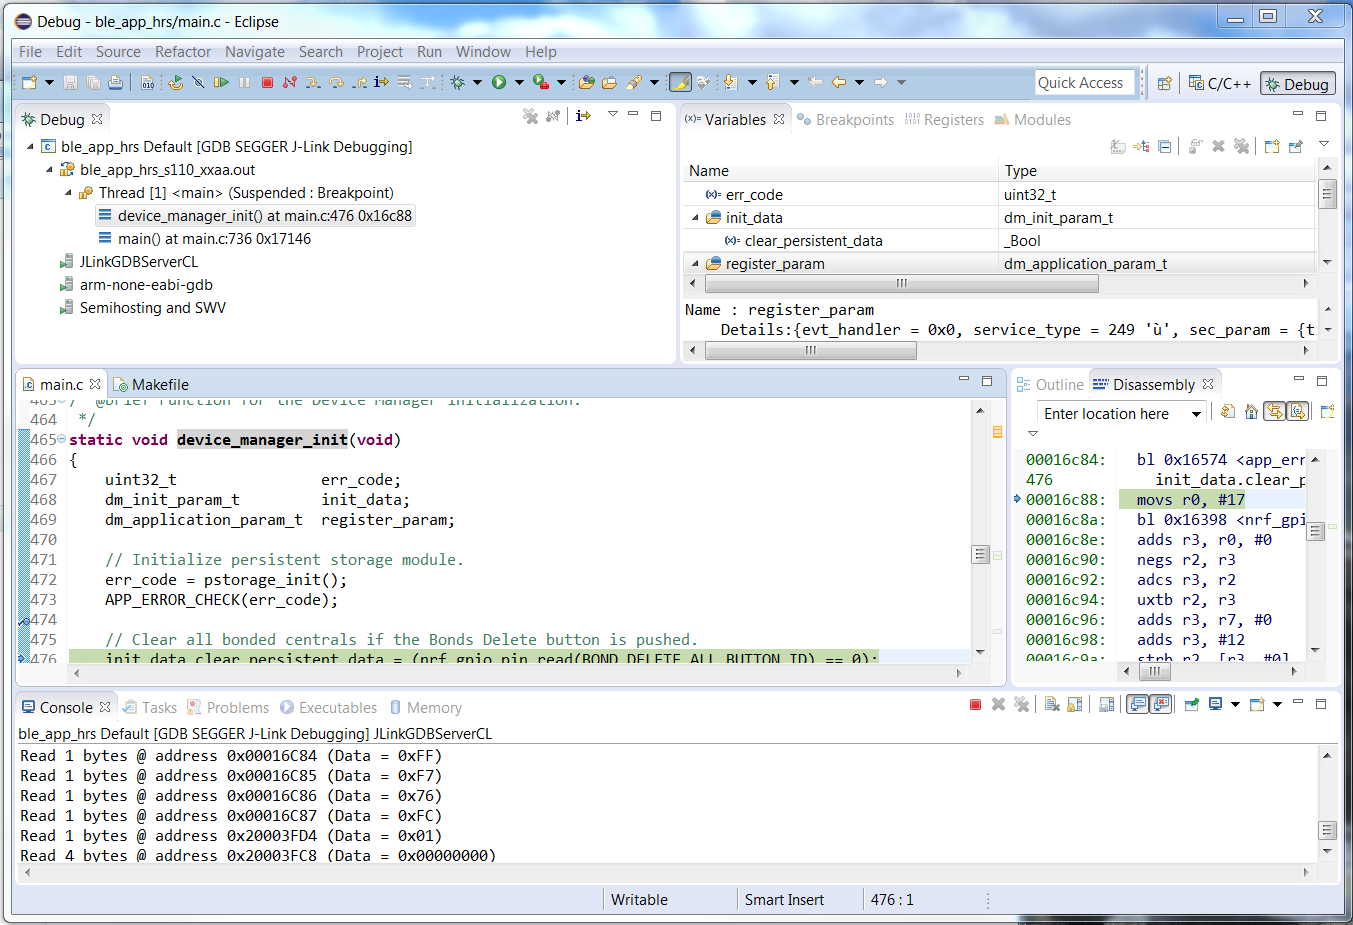The width and height of the screenshot is (1353, 925).
Task: Toggle Mark Occurrences highlighter button
Action: coord(680,82)
